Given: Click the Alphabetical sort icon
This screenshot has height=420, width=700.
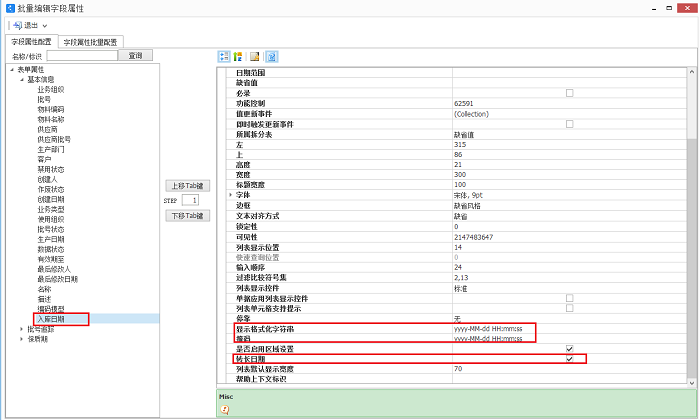Looking at the screenshot, I should pos(239,56).
